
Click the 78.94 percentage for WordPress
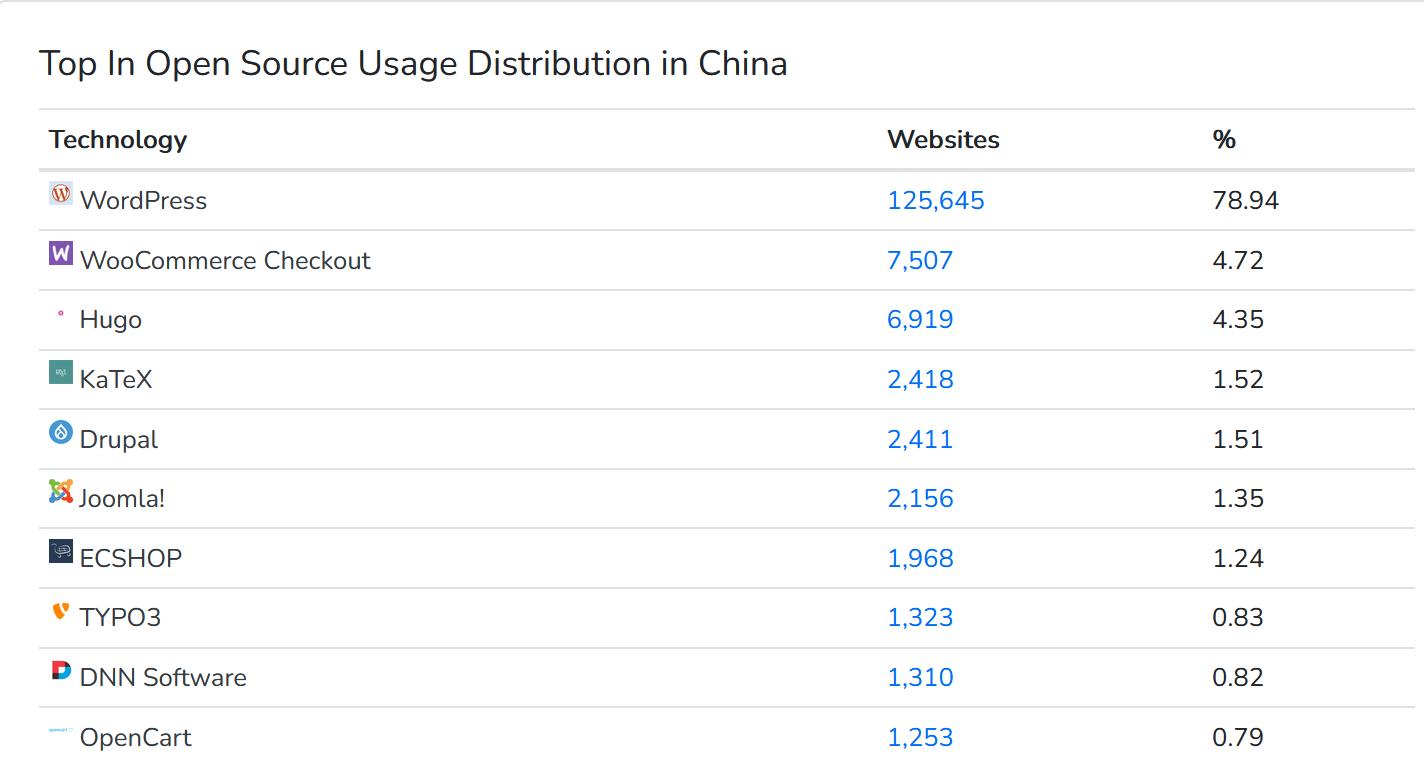[1245, 200]
